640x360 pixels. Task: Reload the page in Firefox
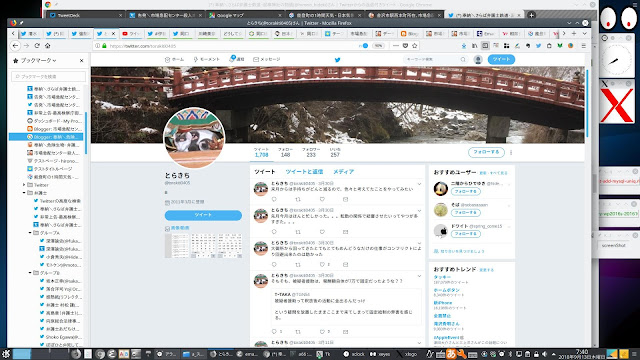coord(37,46)
